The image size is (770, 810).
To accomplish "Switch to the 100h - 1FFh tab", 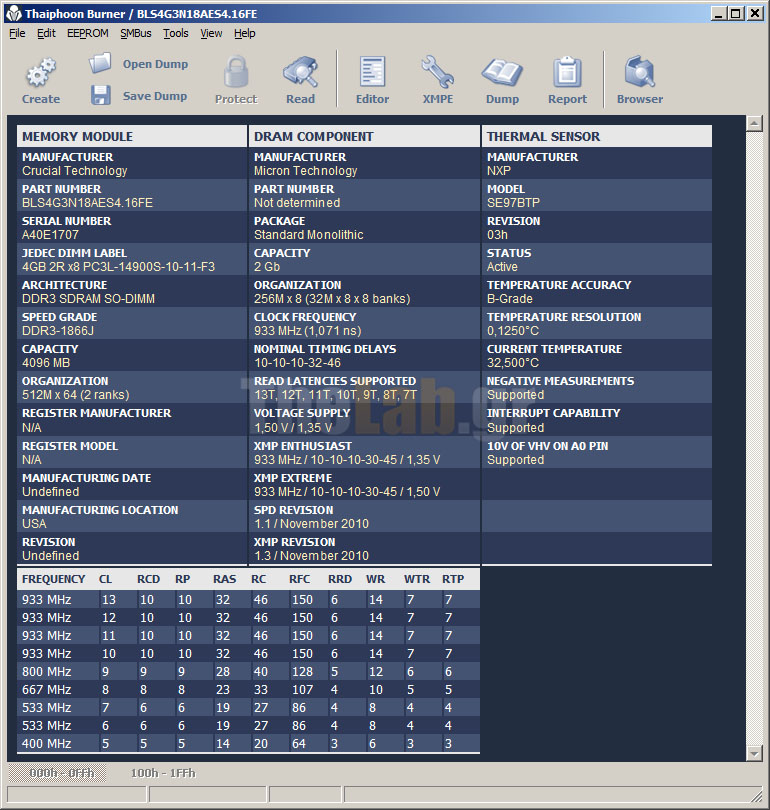I will [x=163, y=773].
